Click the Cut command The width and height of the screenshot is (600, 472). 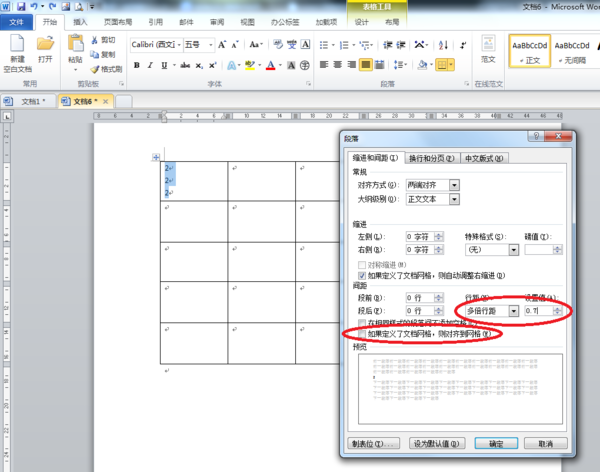pos(104,40)
